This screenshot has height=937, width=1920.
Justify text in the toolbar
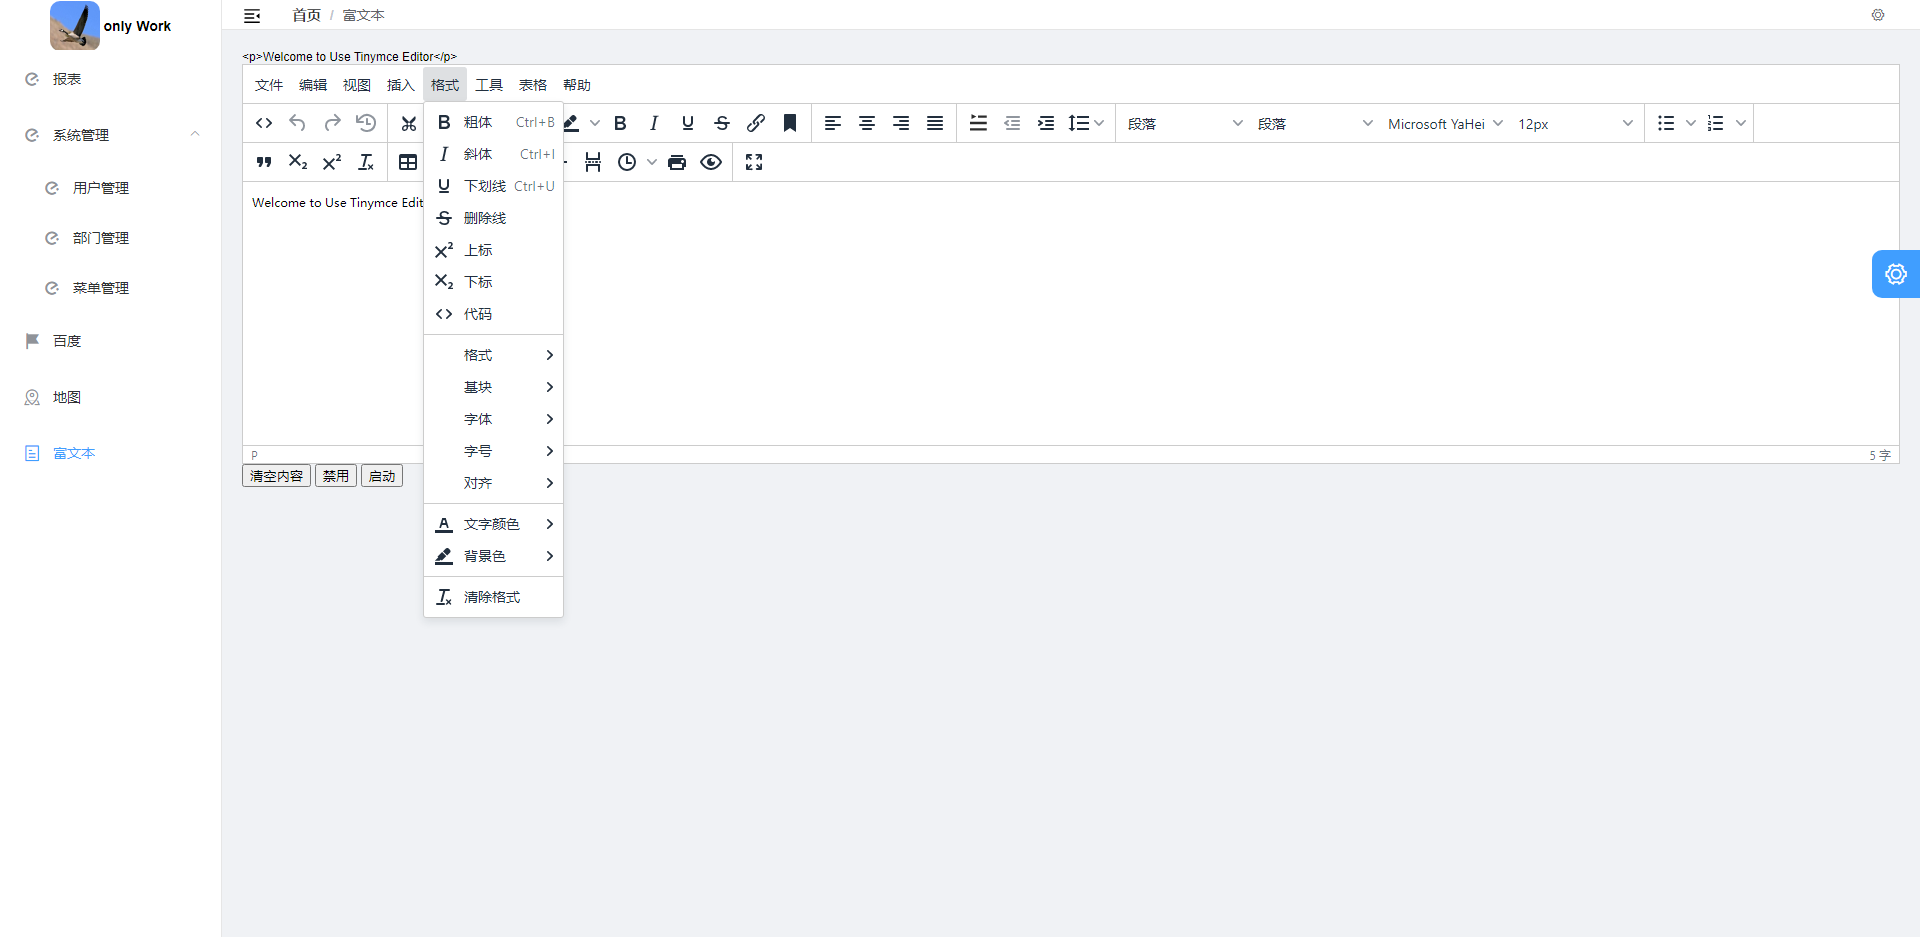point(935,123)
